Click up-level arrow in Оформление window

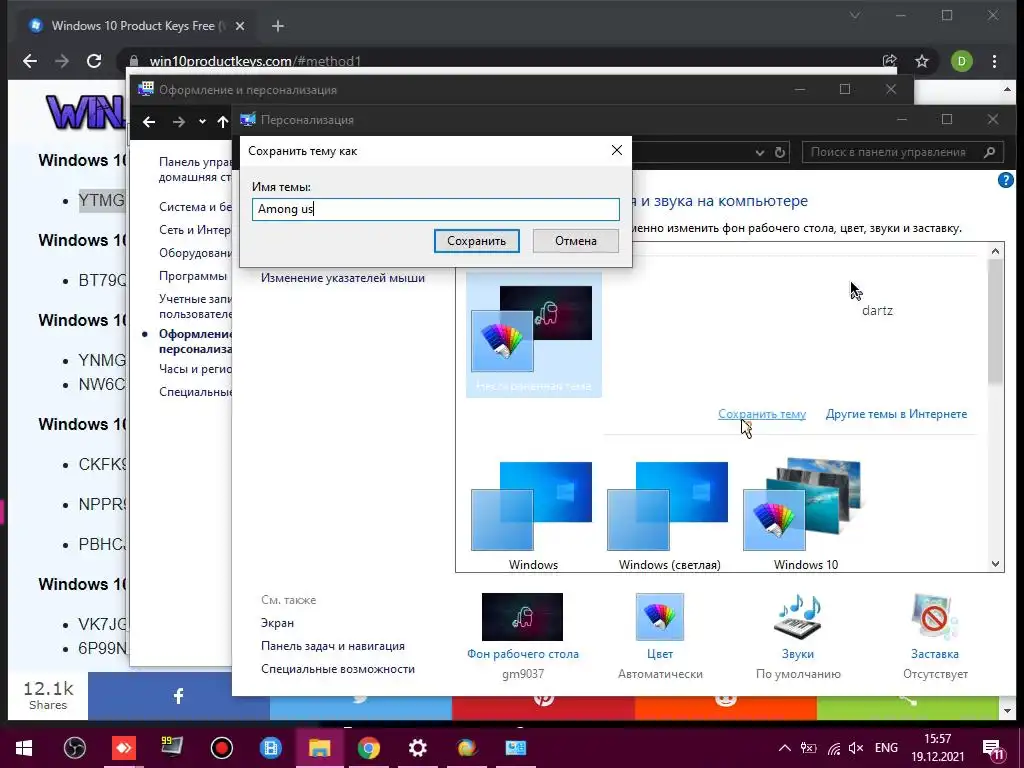[223, 122]
